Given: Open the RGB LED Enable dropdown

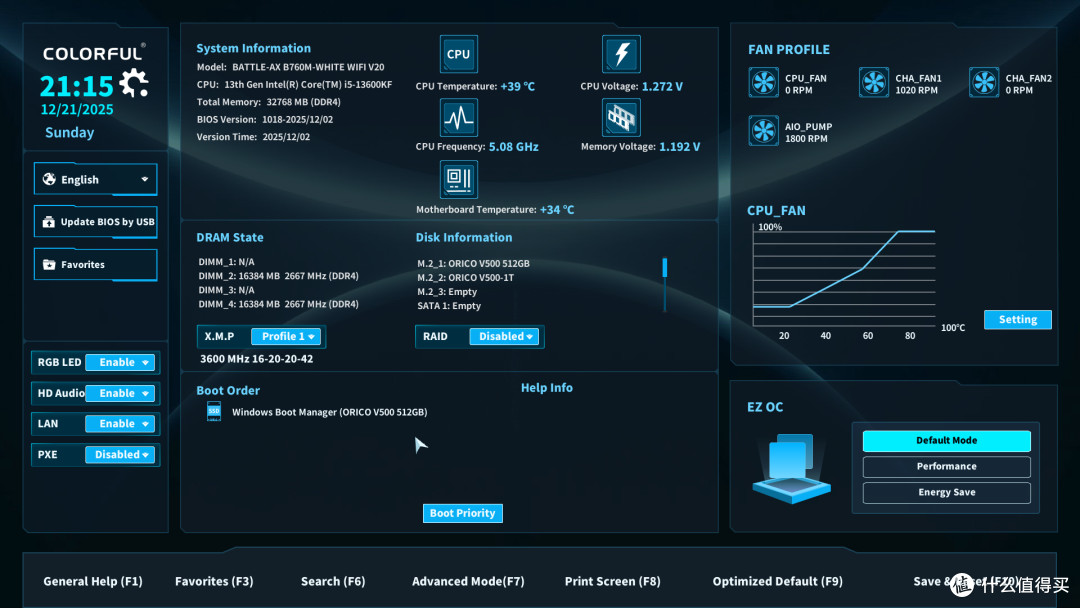Looking at the screenshot, I should pos(120,362).
